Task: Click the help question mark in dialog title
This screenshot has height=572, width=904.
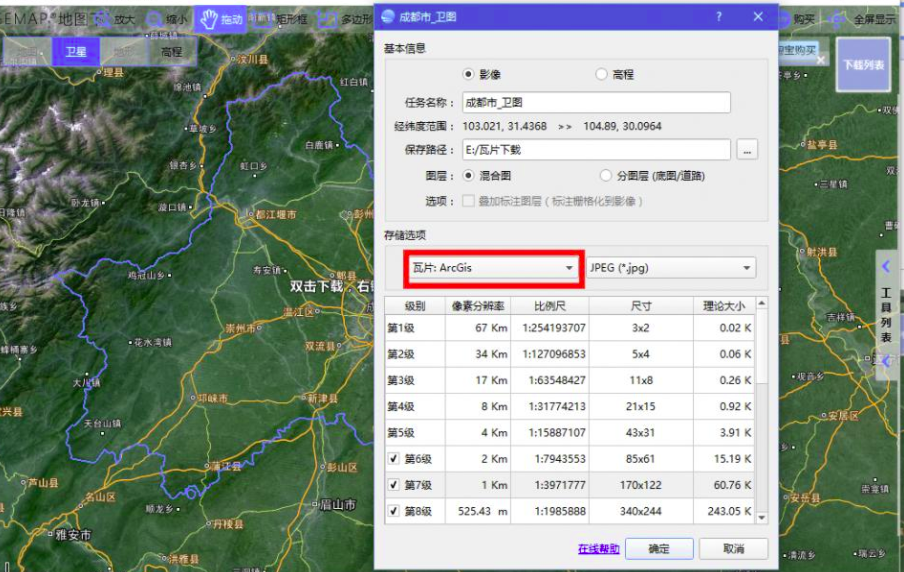Action: [x=718, y=17]
